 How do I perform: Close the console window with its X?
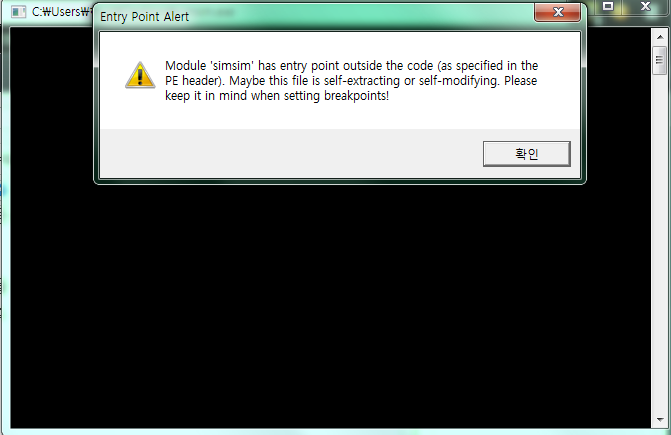point(645,6)
